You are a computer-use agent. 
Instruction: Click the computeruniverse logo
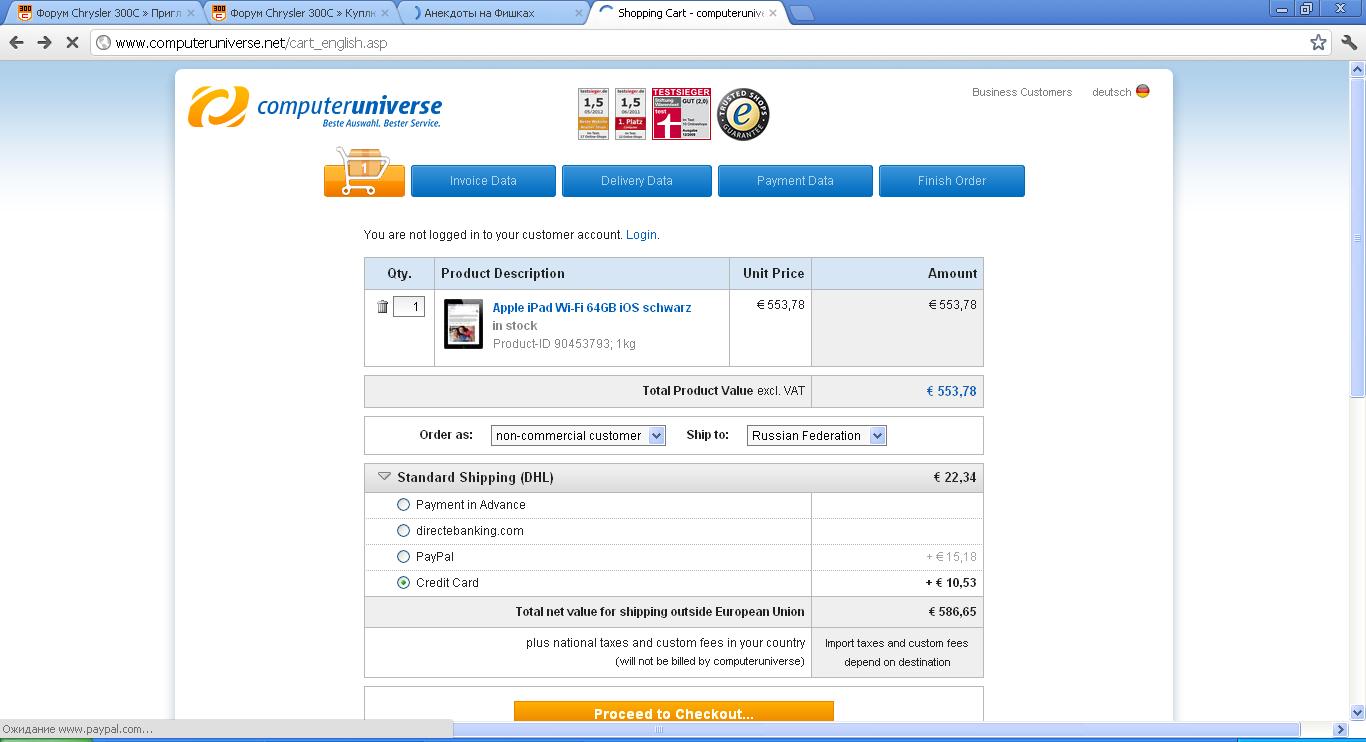click(x=315, y=107)
